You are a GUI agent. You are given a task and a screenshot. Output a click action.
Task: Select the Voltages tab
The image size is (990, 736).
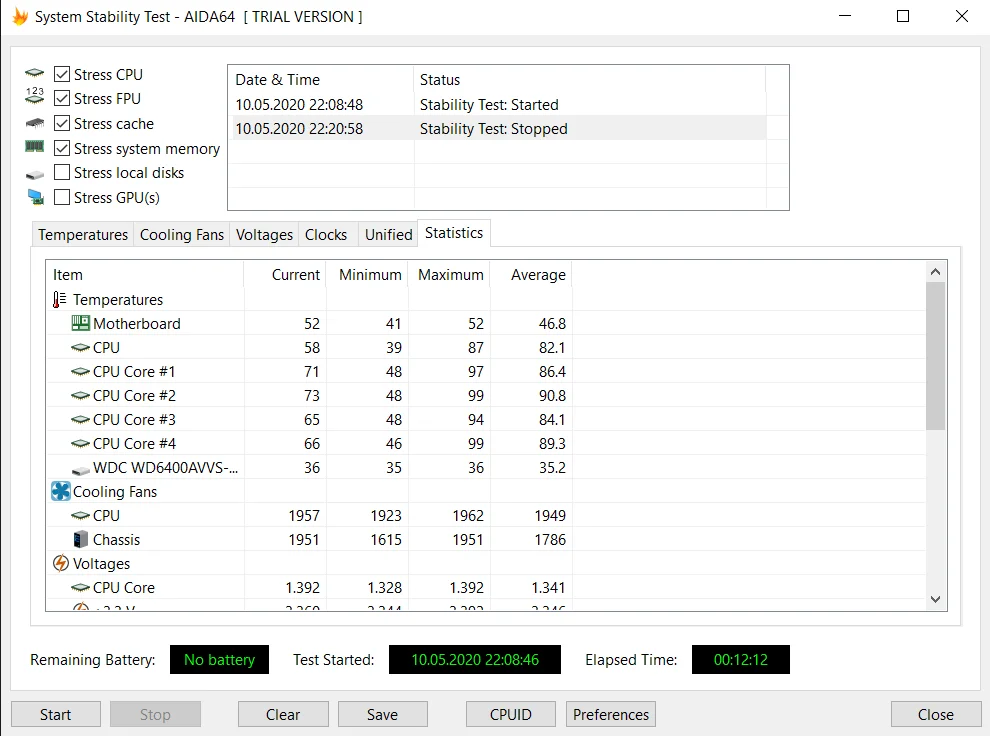click(x=264, y=235)
